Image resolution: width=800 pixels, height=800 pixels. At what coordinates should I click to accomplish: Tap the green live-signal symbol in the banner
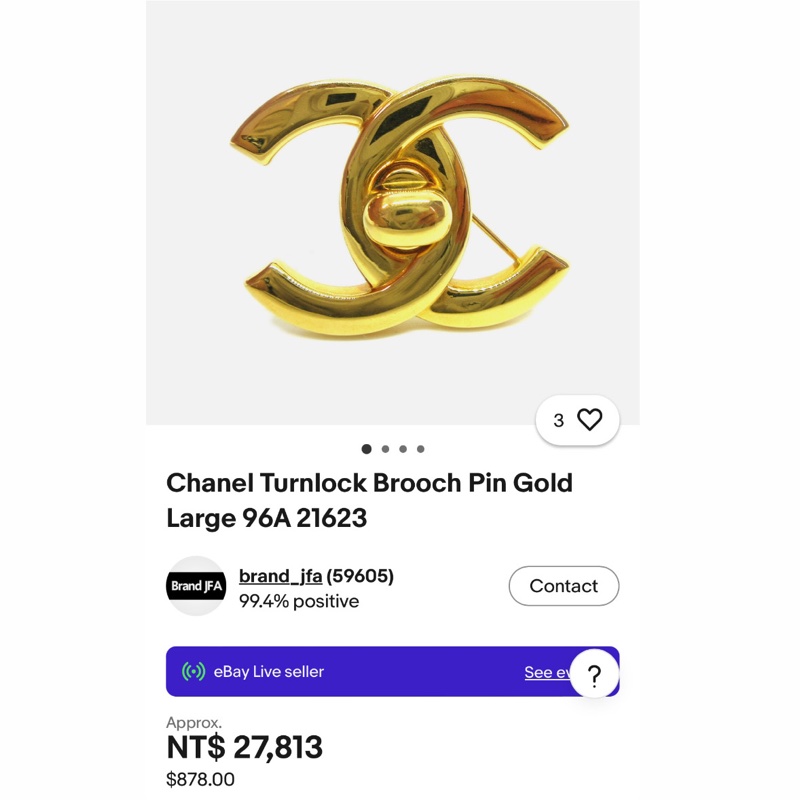click(193, 672)
